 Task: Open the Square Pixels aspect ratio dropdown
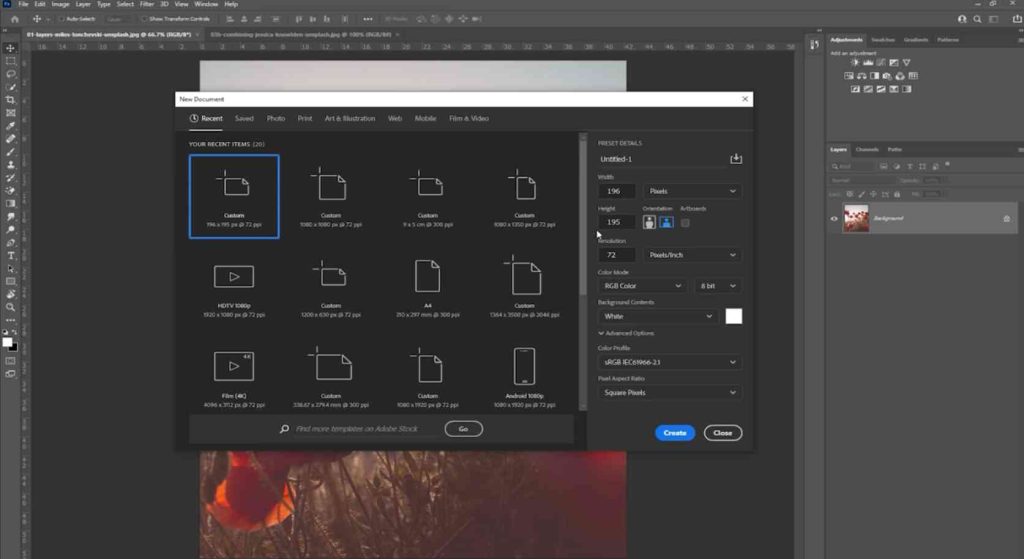tap(669, 392)
